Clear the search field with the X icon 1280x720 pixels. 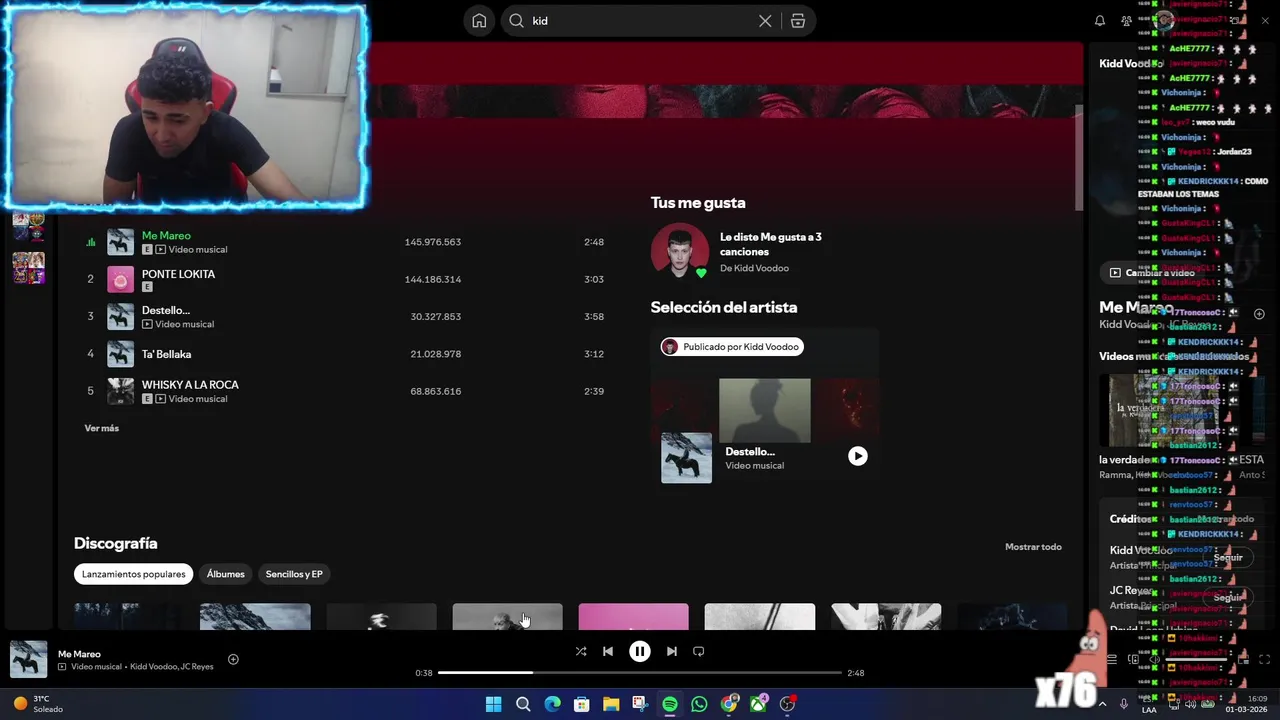[765, 21]
